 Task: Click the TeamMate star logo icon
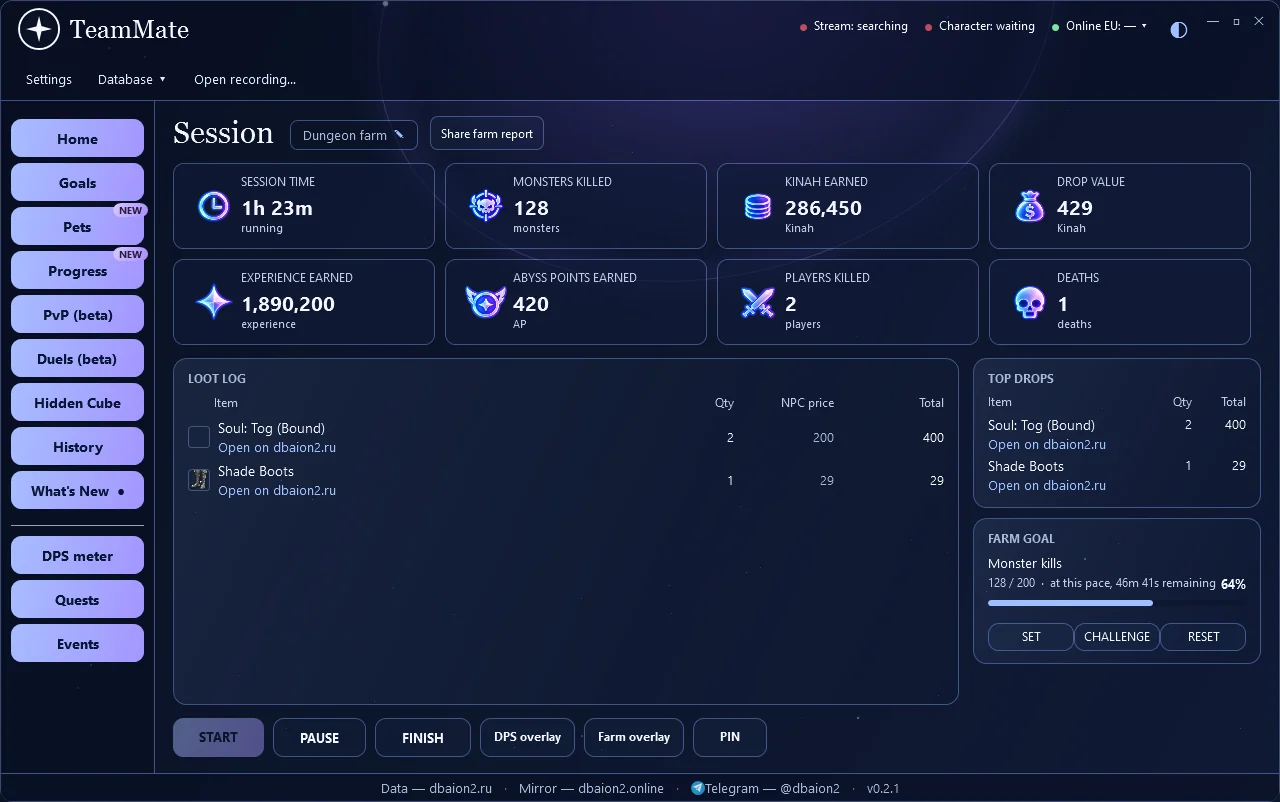(39, 30)
